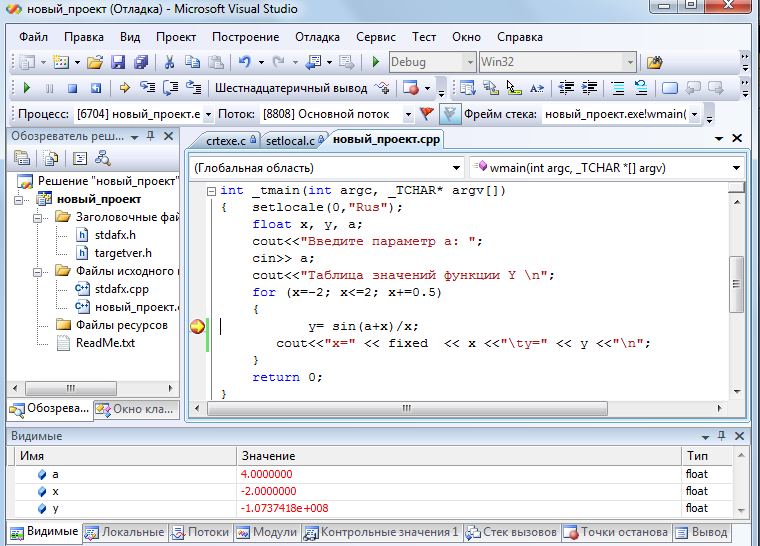Toggle the breakpoint marker in the code margin
760x546 pixels.
click(197, 326)
